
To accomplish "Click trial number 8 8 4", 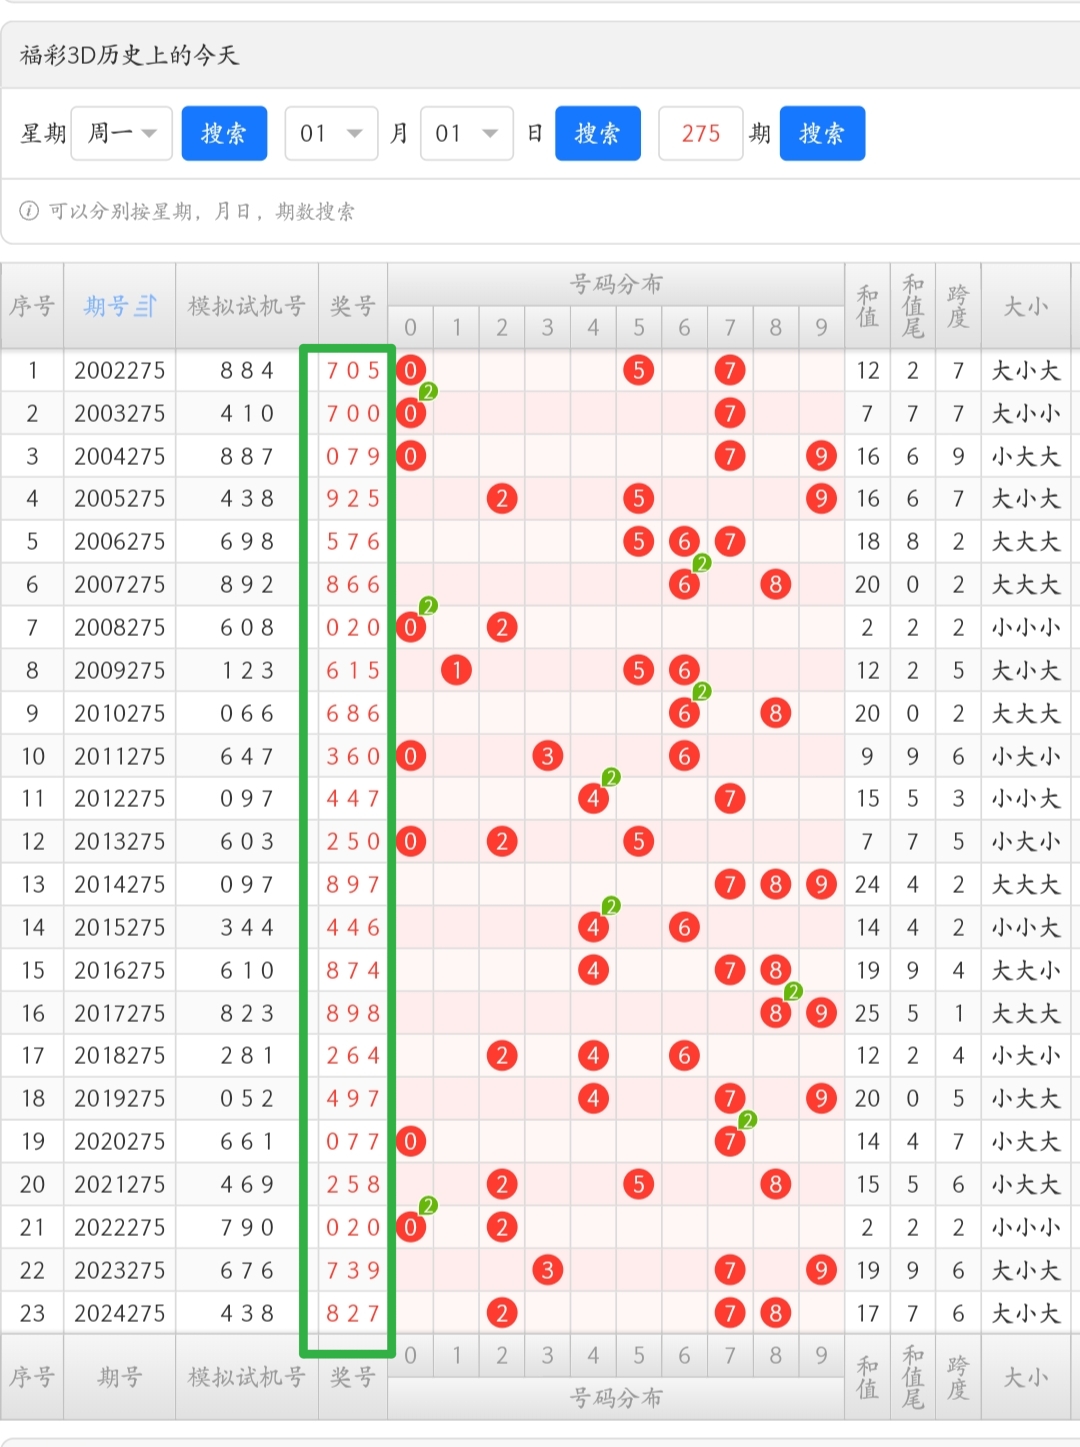I will point(247,371).
